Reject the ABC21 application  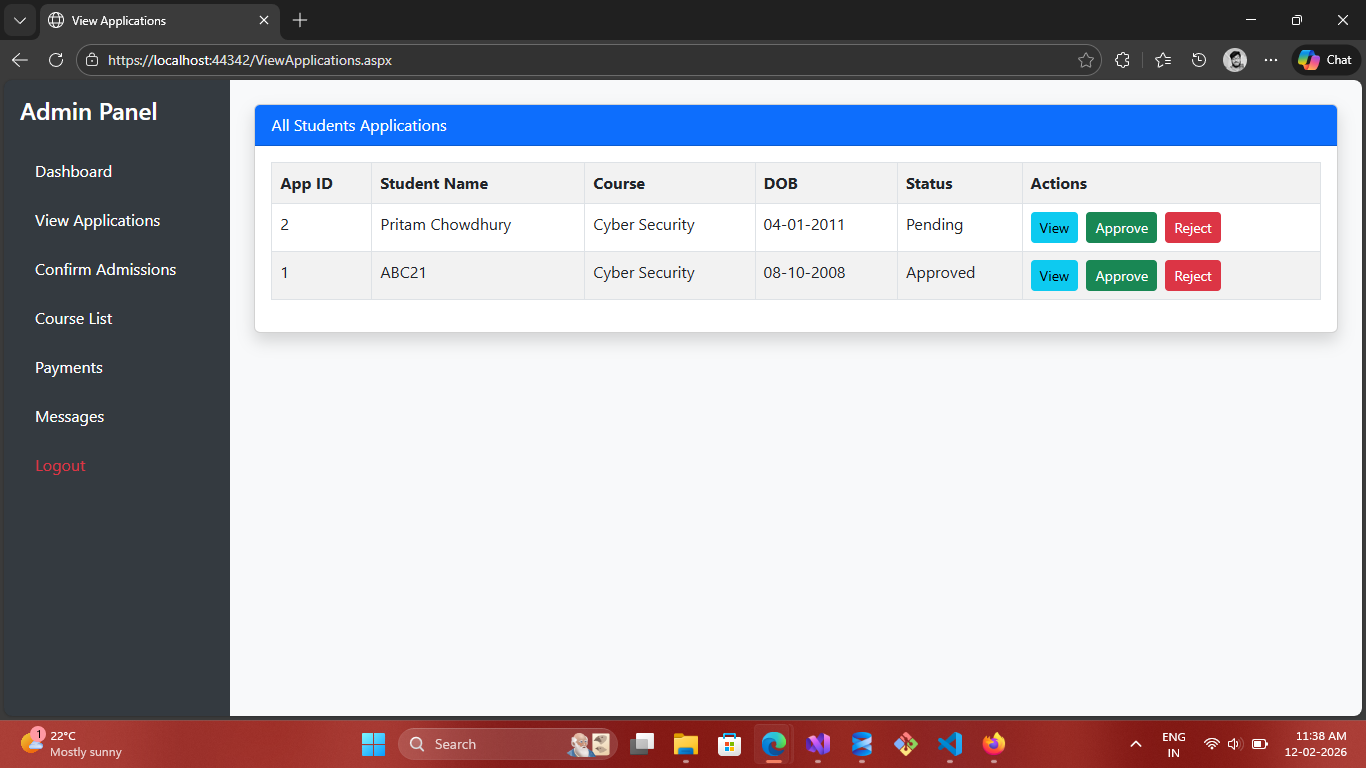pos(1192,276)
